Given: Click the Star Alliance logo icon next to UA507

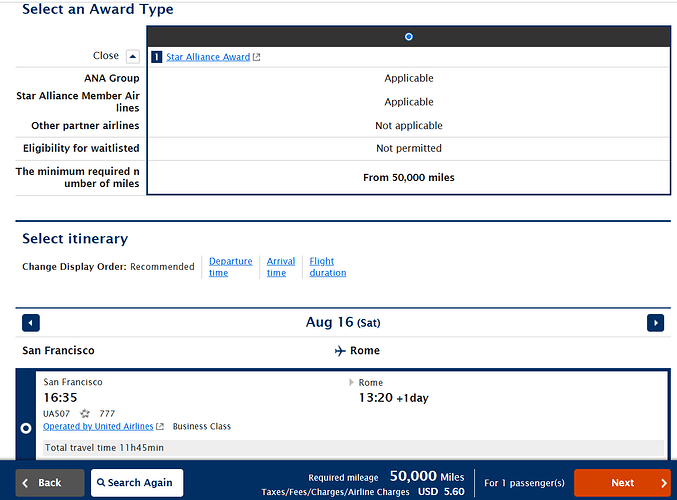Looking at the screenshot, I should (85, 414).
